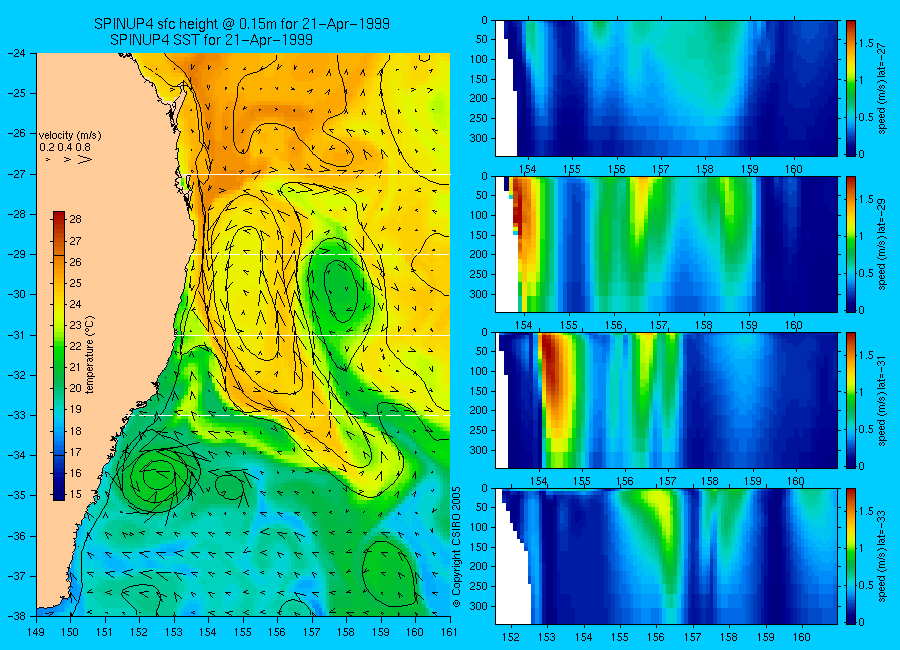This screenshot has height=650, width=900.
Task: Click the '28' tick on the temperature color bar
Action: coord(75,219)
